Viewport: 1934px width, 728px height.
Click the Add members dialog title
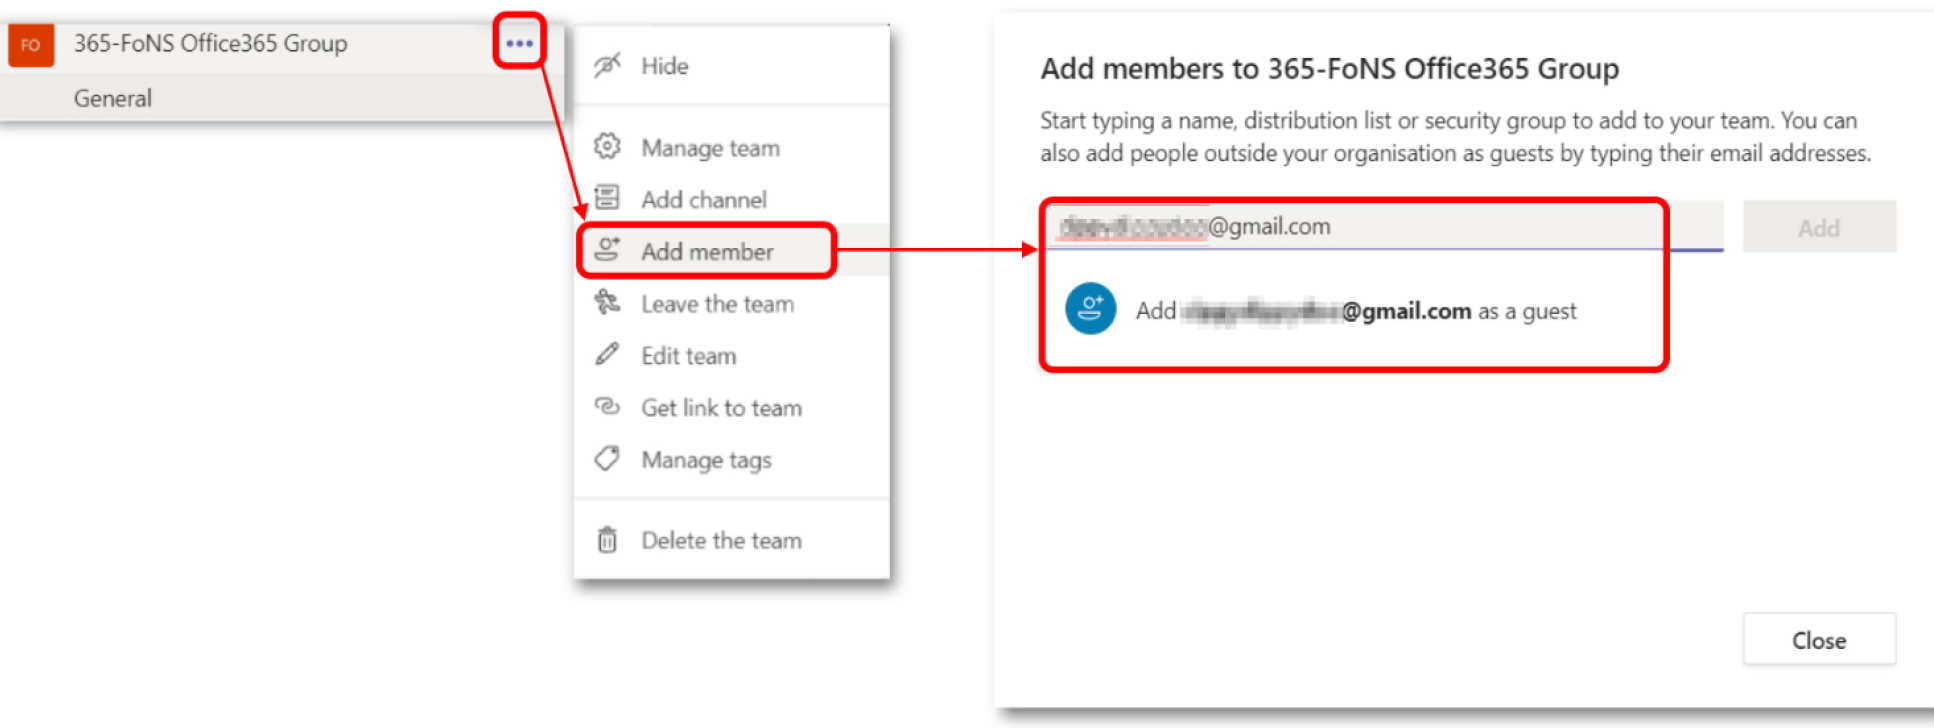coord(1329,69)
